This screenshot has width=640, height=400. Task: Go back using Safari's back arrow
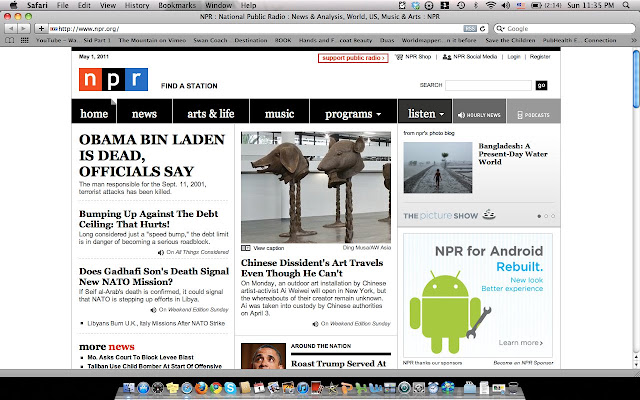[x=11, y=29]
